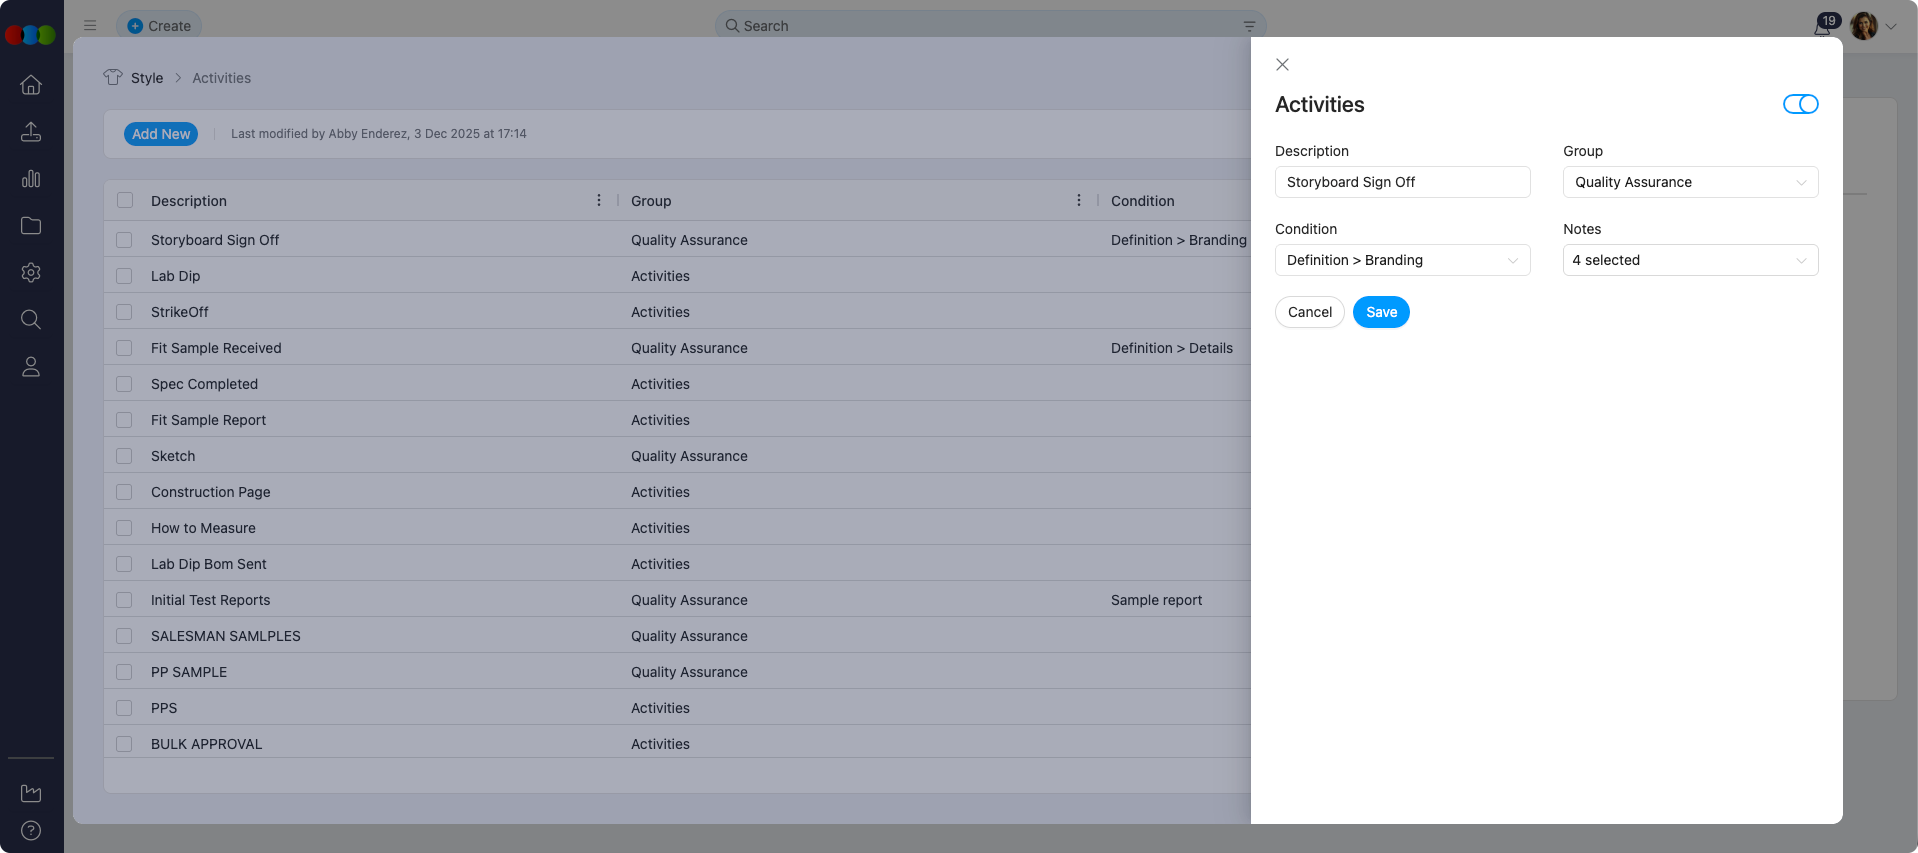Check the Lab Dip row checkbox

(x=124, y=276)
